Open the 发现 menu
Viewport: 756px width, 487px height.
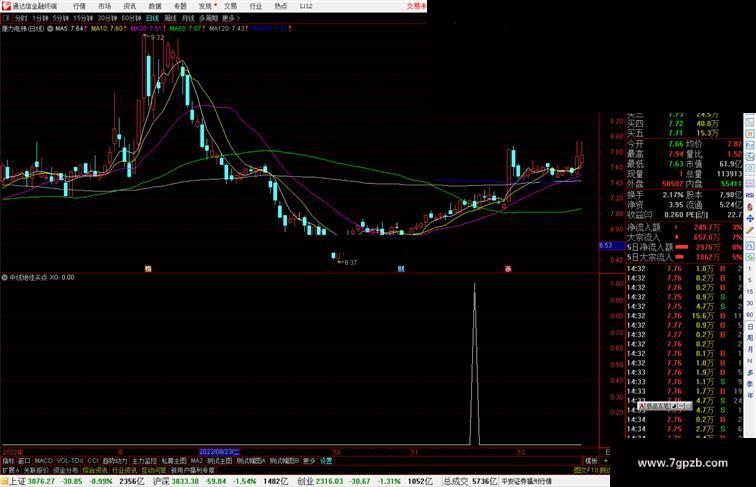click(x=205, y=6)
